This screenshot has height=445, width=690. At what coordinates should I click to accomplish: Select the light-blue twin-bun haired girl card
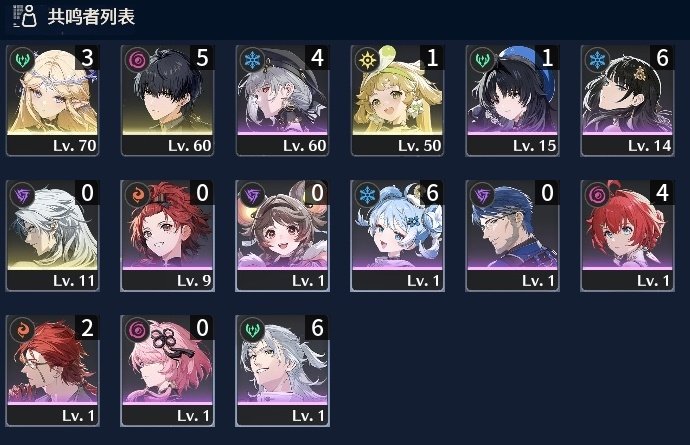[x=397, y=235]
